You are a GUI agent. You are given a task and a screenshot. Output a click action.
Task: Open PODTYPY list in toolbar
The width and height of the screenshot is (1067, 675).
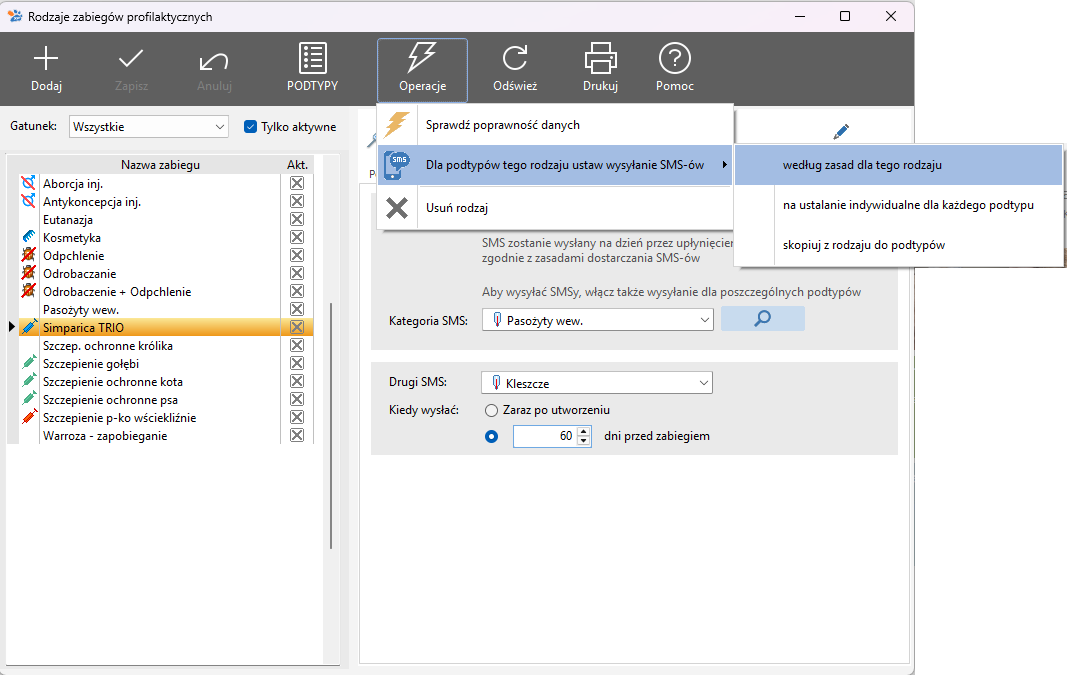point(312,59)
